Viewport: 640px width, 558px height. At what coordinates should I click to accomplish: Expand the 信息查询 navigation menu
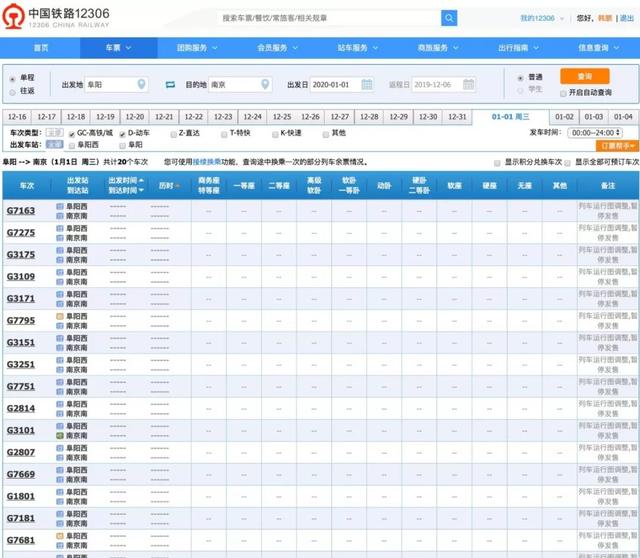point(598,48)
